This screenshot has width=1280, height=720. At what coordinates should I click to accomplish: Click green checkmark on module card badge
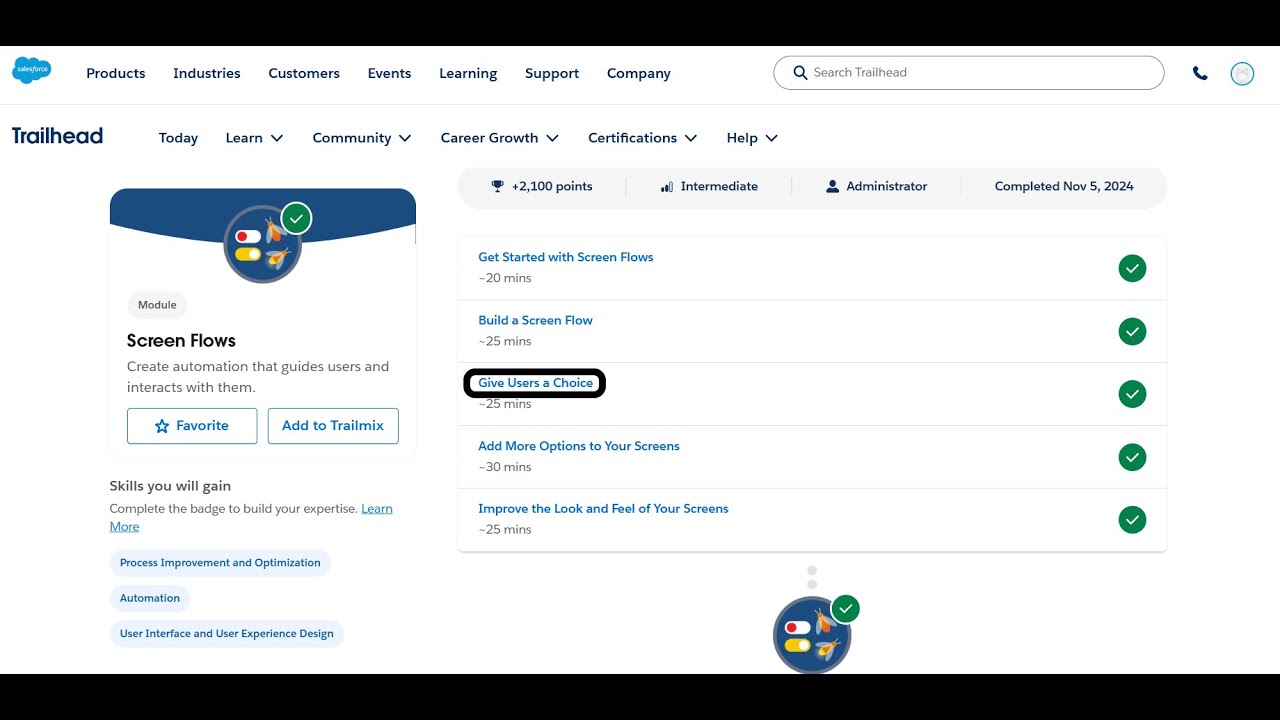(x=296, y=218)
